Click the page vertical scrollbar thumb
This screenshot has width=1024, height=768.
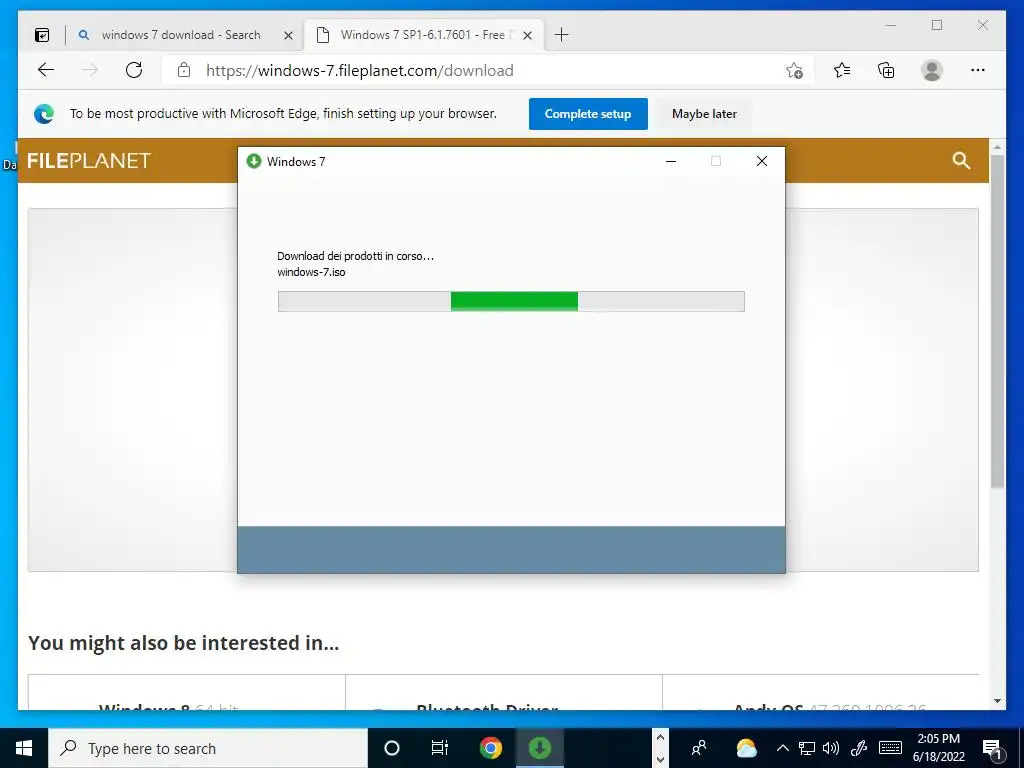(997, 321)
